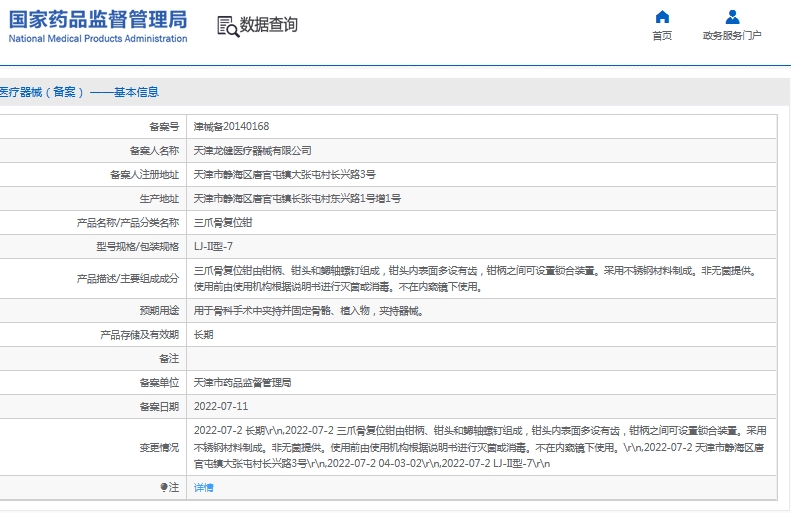Image resolution: width=791 pixels, height=513 pixels.
Task: Click the 数据查询 heading text
Action: [268, 25]
